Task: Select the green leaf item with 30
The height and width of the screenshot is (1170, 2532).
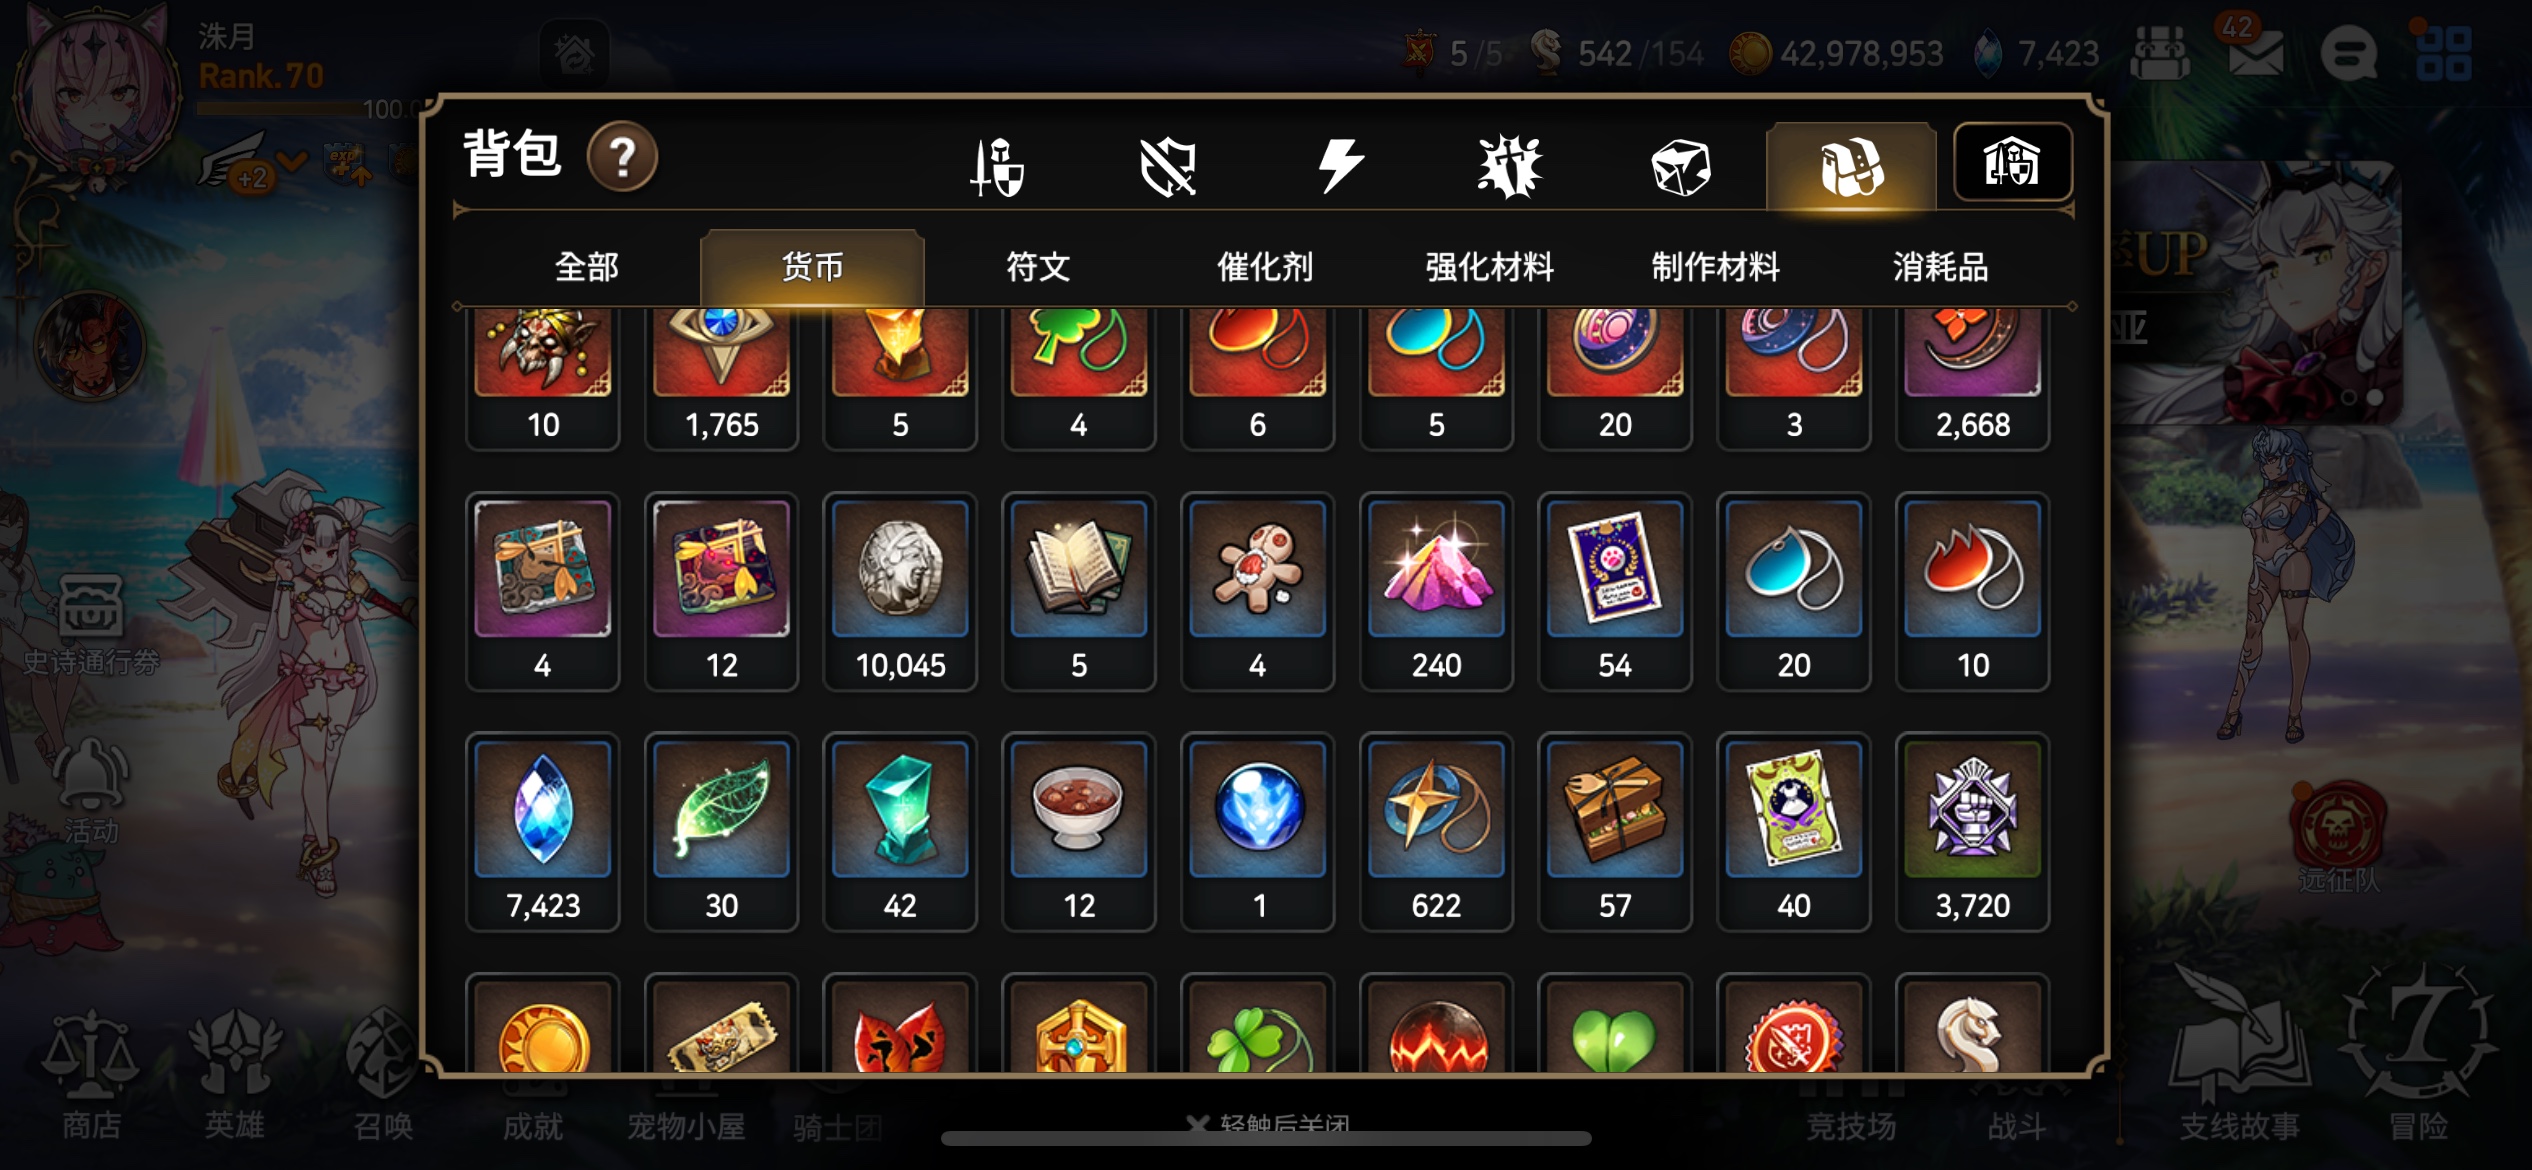Action: point(721,832)
